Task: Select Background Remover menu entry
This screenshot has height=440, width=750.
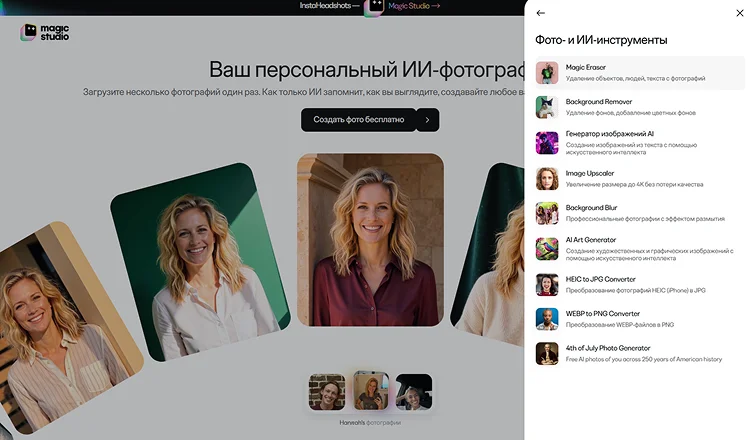Action: tap(639, 107)
